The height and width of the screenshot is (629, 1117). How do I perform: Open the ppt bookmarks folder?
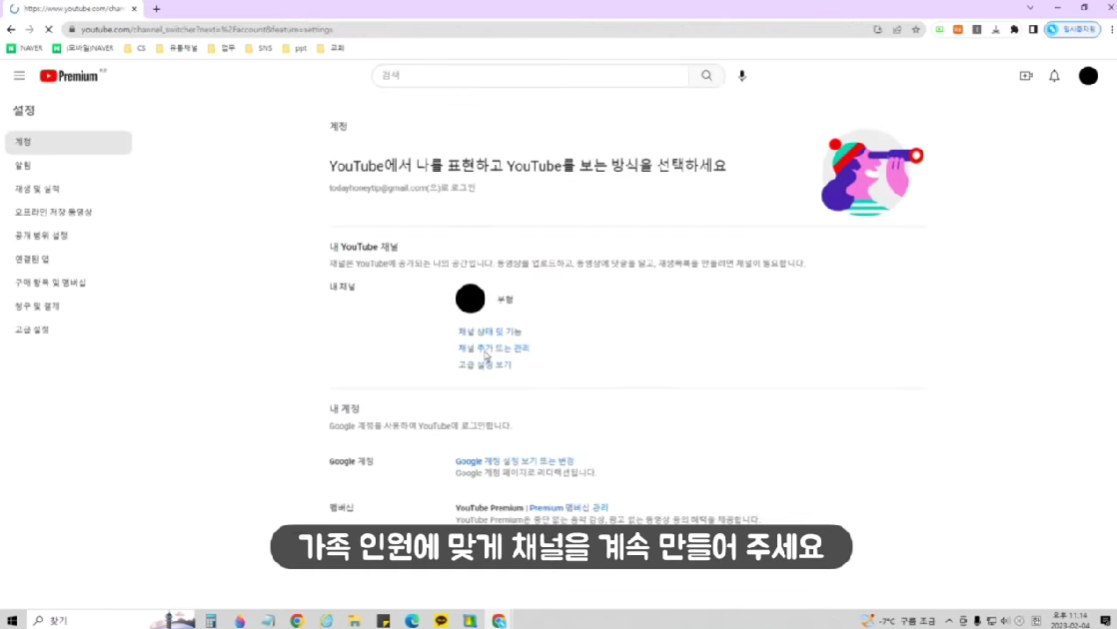[x=294, y=48]
